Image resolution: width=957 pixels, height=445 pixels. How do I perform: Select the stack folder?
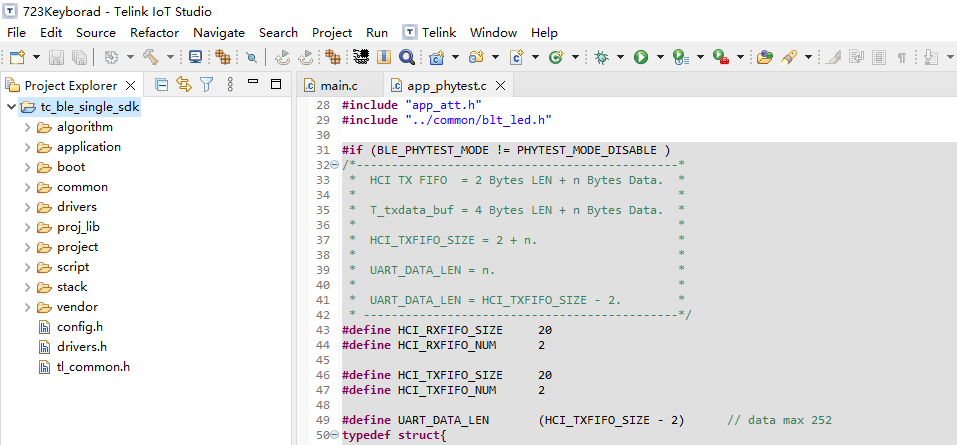72,287
